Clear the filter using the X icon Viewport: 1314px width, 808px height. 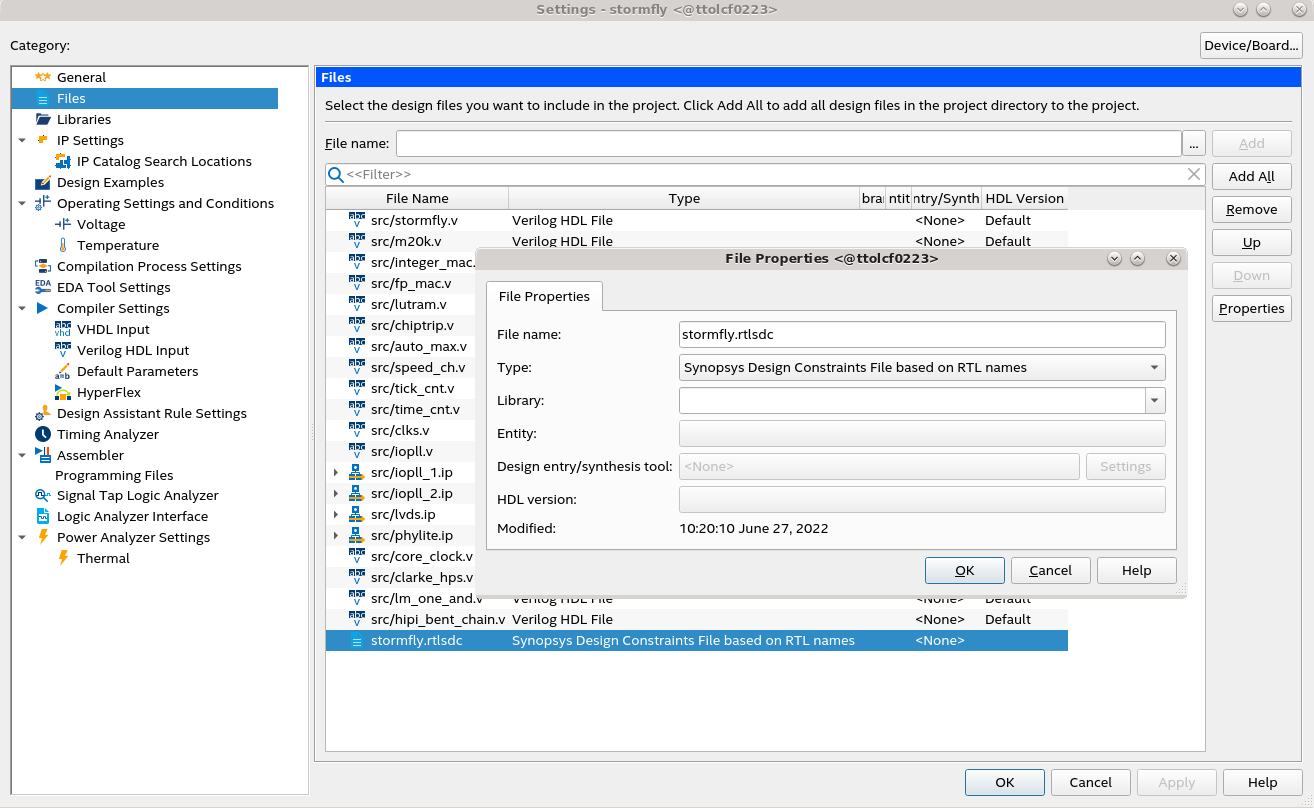[x=1193, y=174]
